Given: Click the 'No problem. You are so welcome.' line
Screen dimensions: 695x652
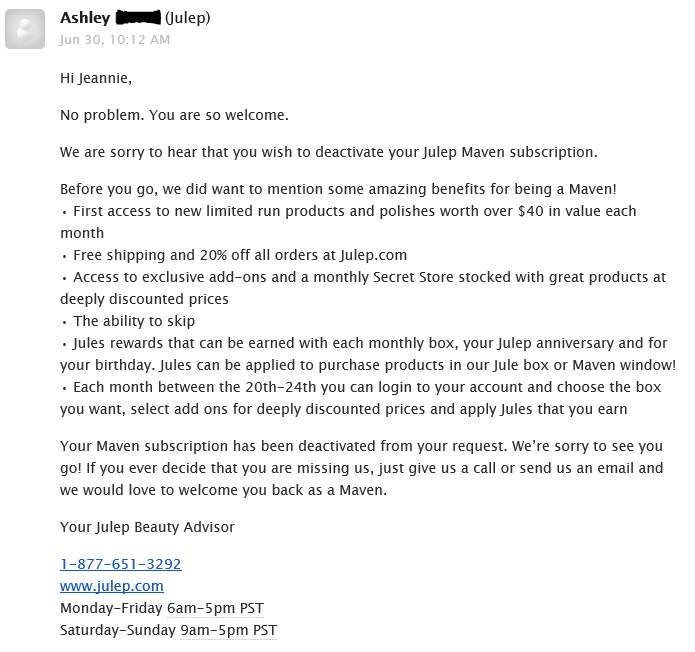Looking at the screenshot, I should 174,115.
